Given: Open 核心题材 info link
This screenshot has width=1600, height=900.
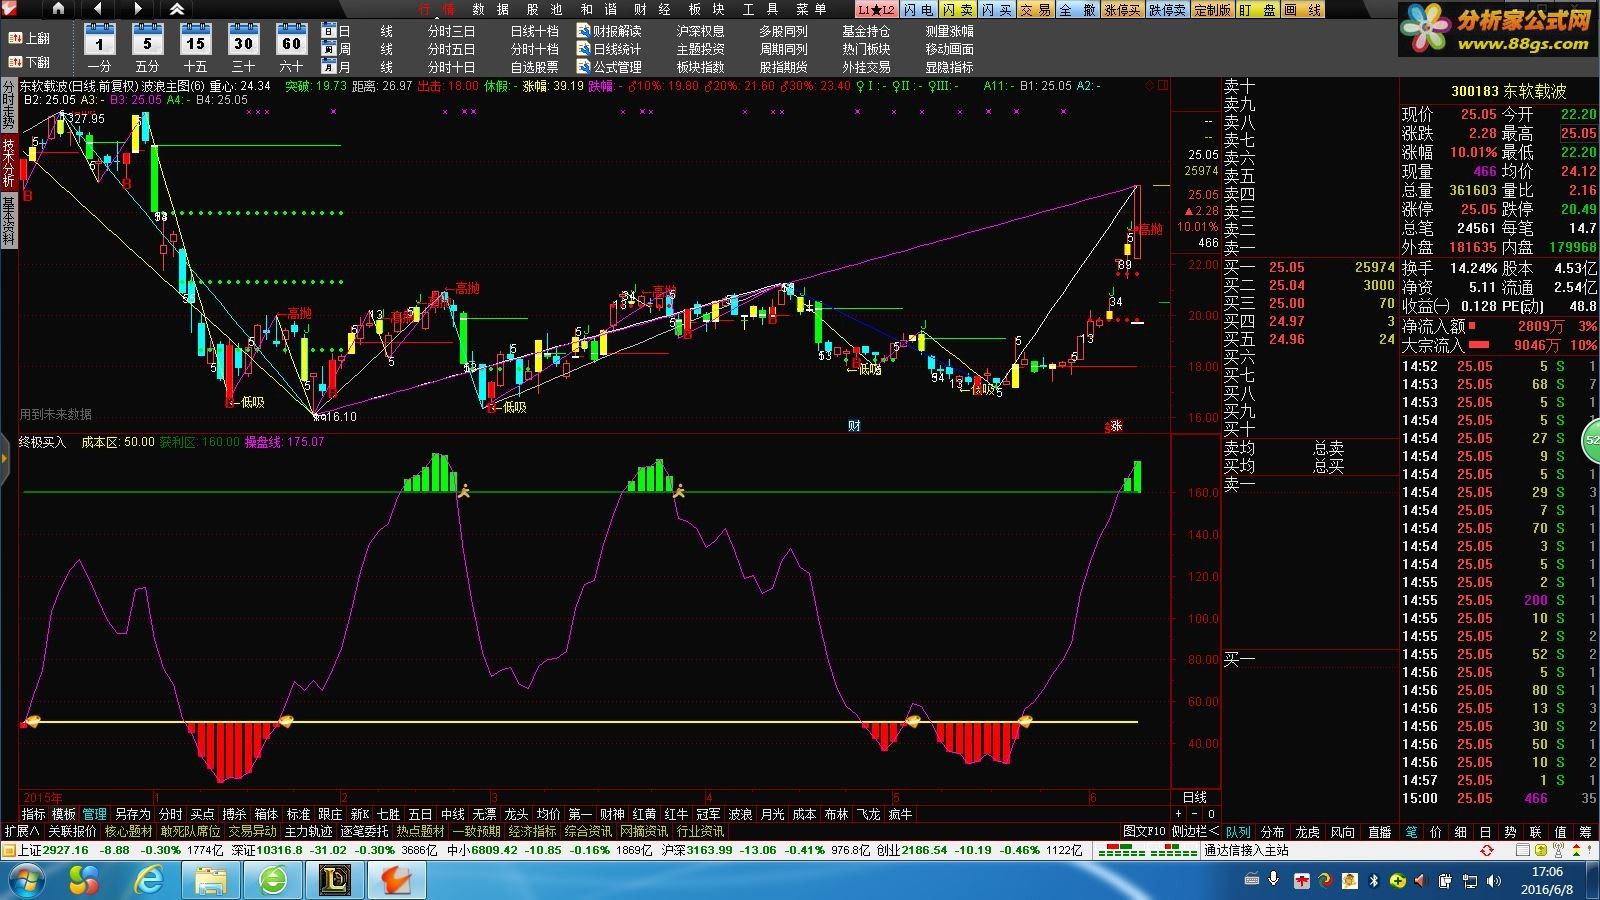Looking at the screenshot, I should coord(129,831).
